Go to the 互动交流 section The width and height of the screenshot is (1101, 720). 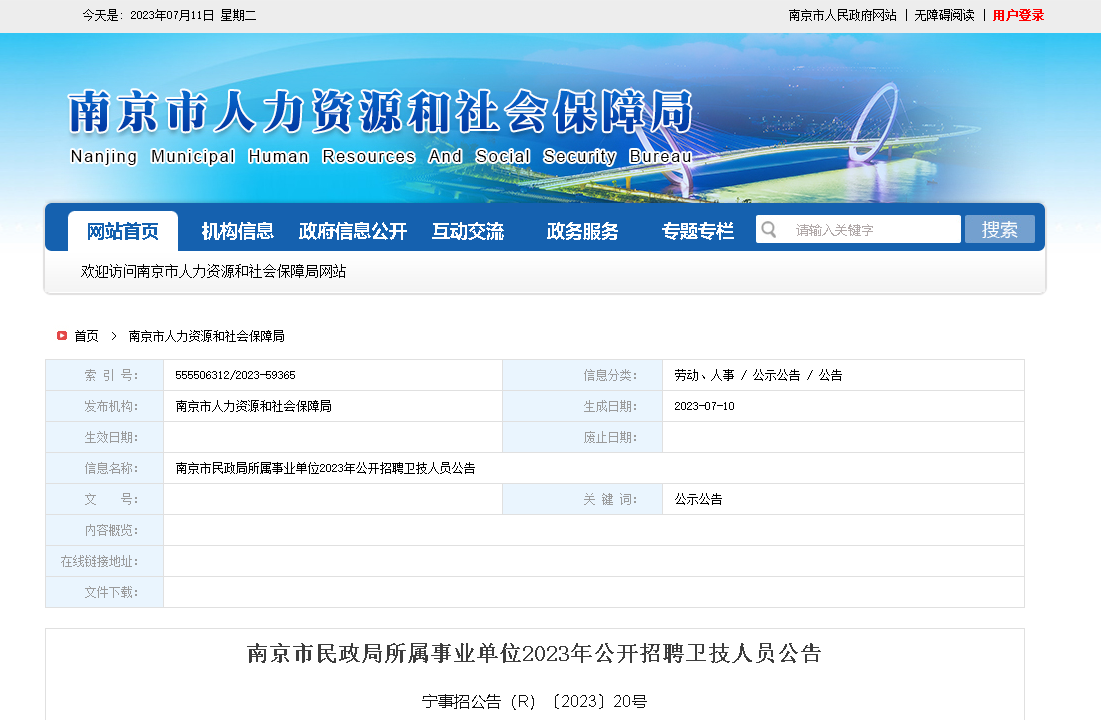coord(468,231)
